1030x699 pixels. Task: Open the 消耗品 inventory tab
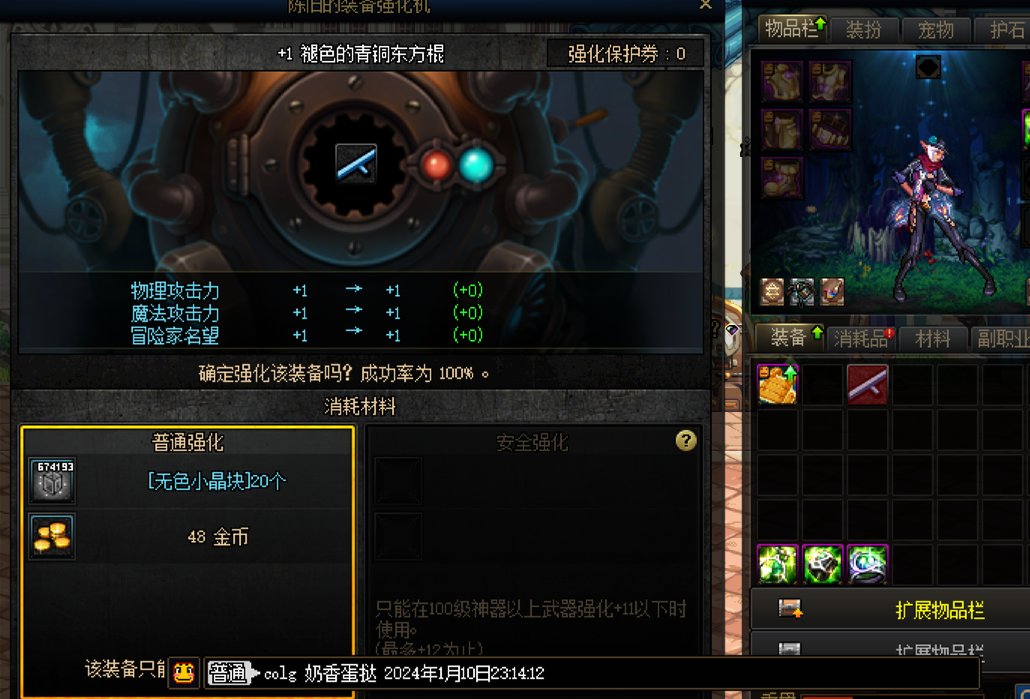(862, 338)
